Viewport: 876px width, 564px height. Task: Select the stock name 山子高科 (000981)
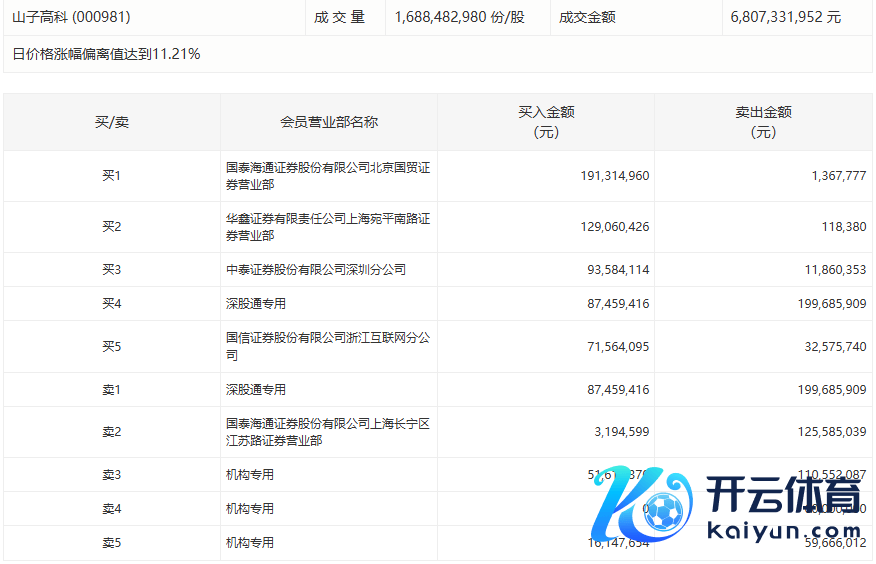pos(71,17)
